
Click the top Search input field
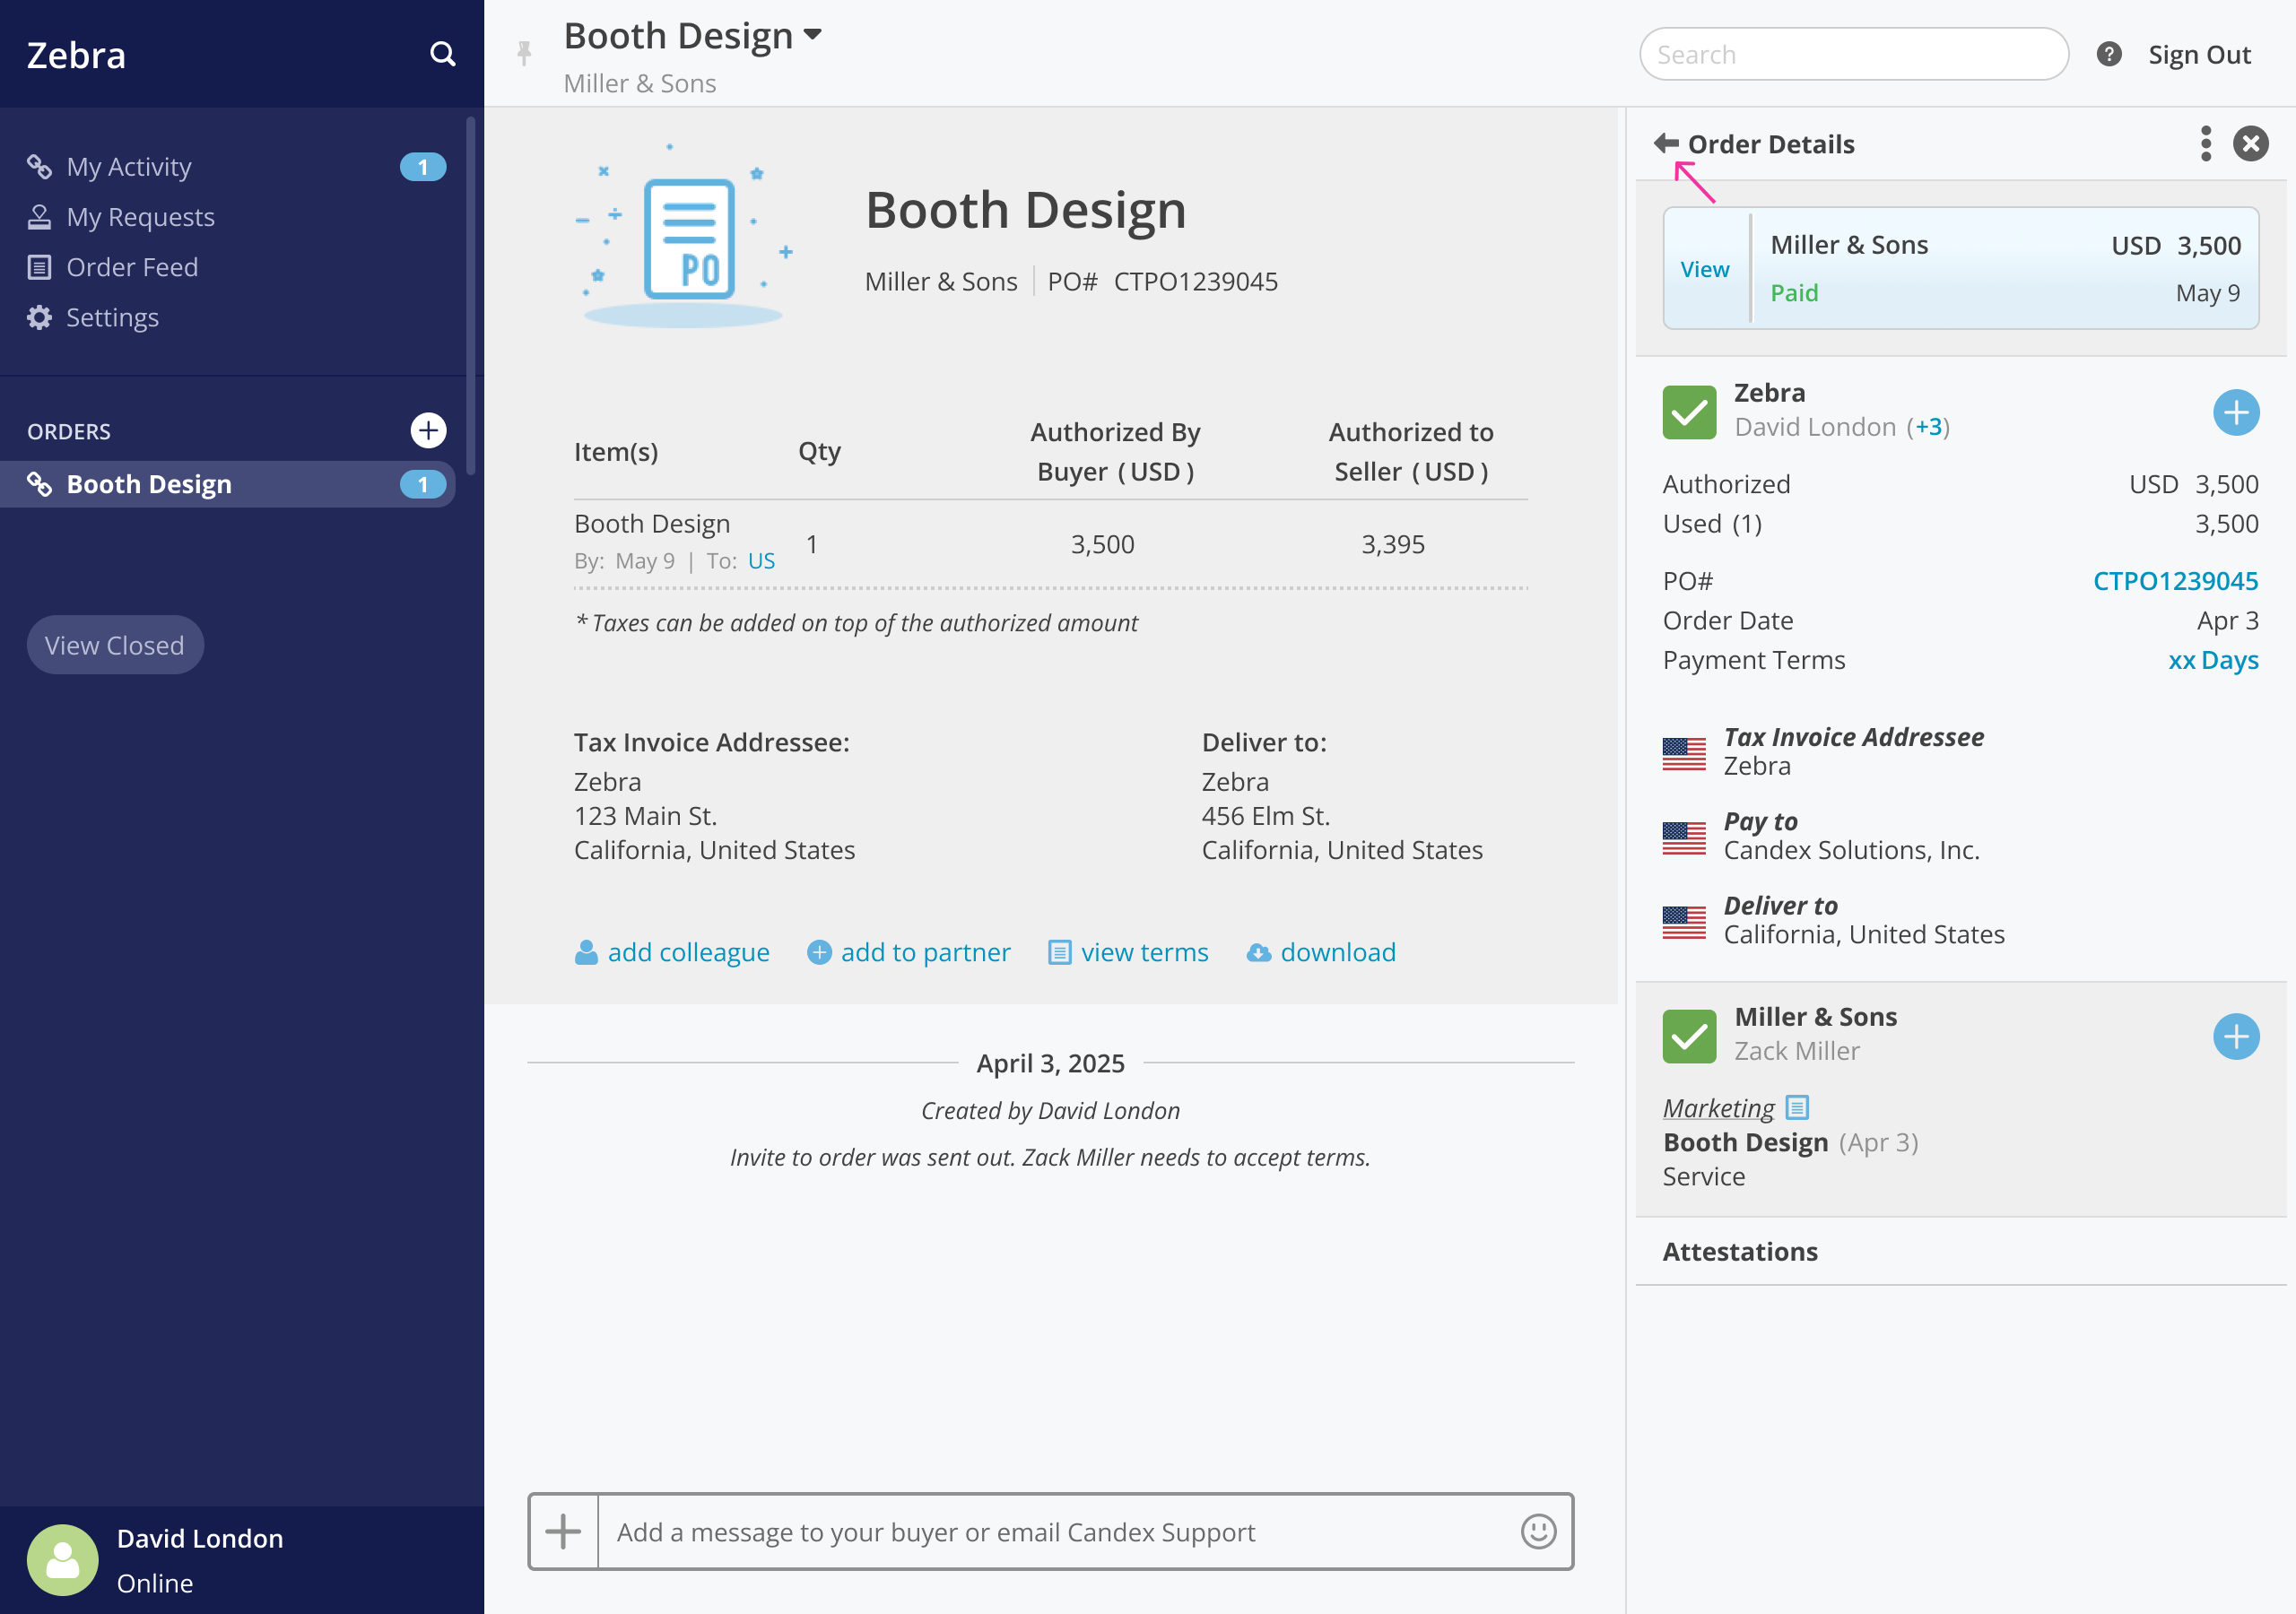tap(1853, 54)
